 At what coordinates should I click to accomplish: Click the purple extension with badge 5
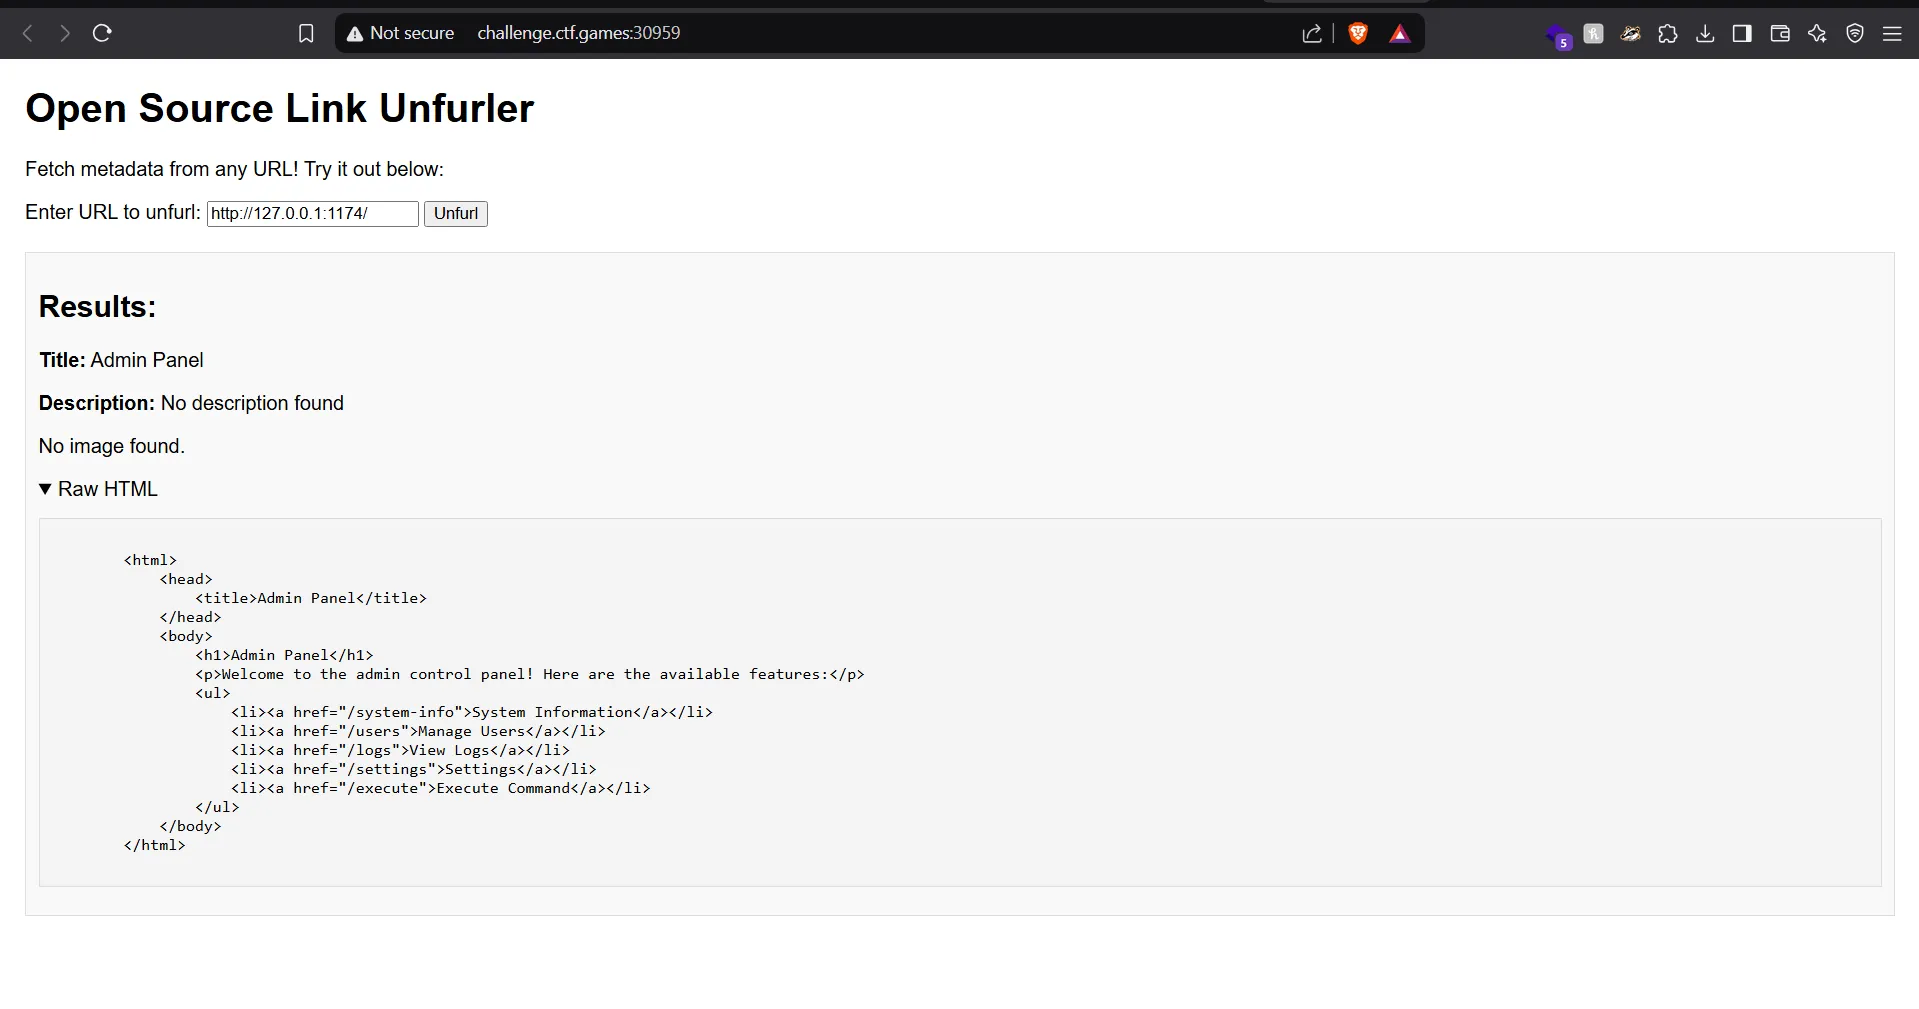coord(1557,37)
